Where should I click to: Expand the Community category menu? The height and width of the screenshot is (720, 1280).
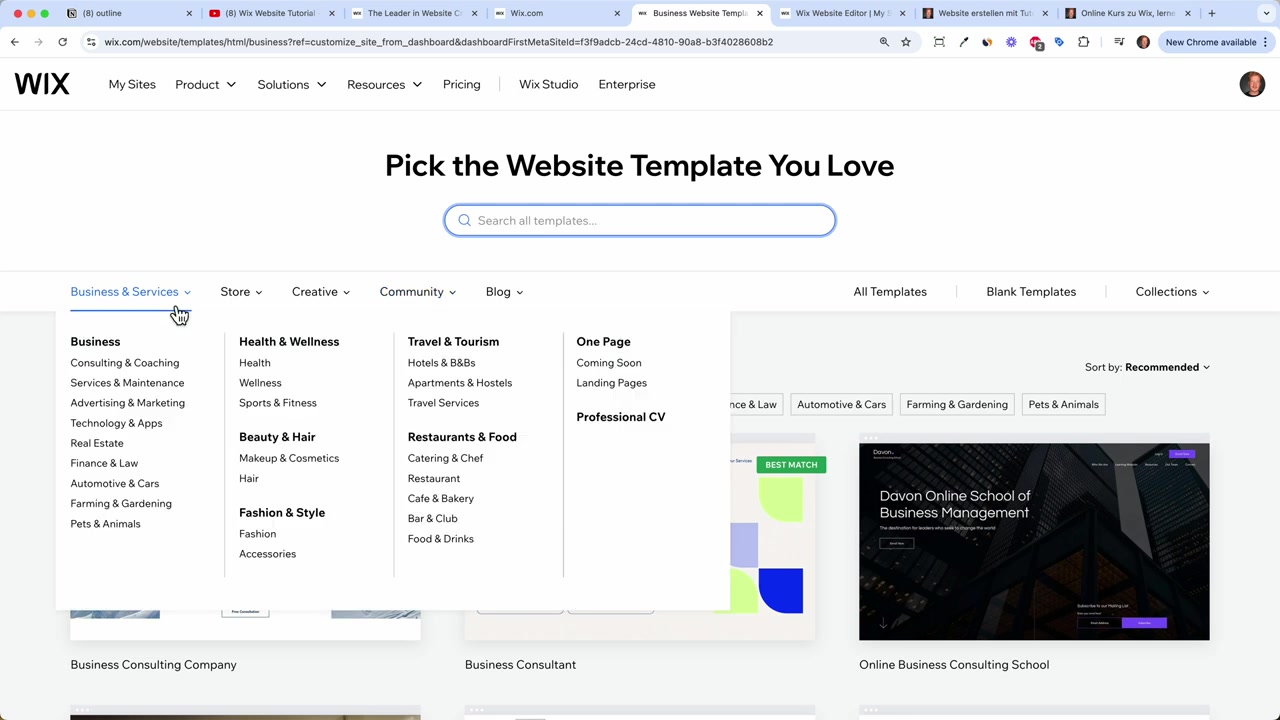pyautogui.click(x=418, y=292)
